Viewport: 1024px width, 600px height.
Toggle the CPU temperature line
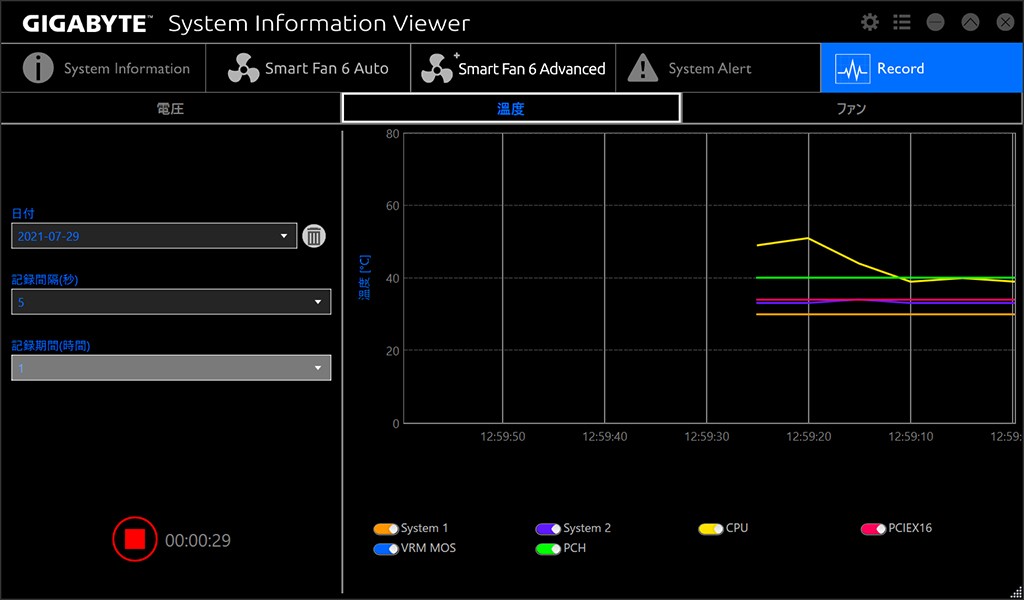click(x=711, y=528)
